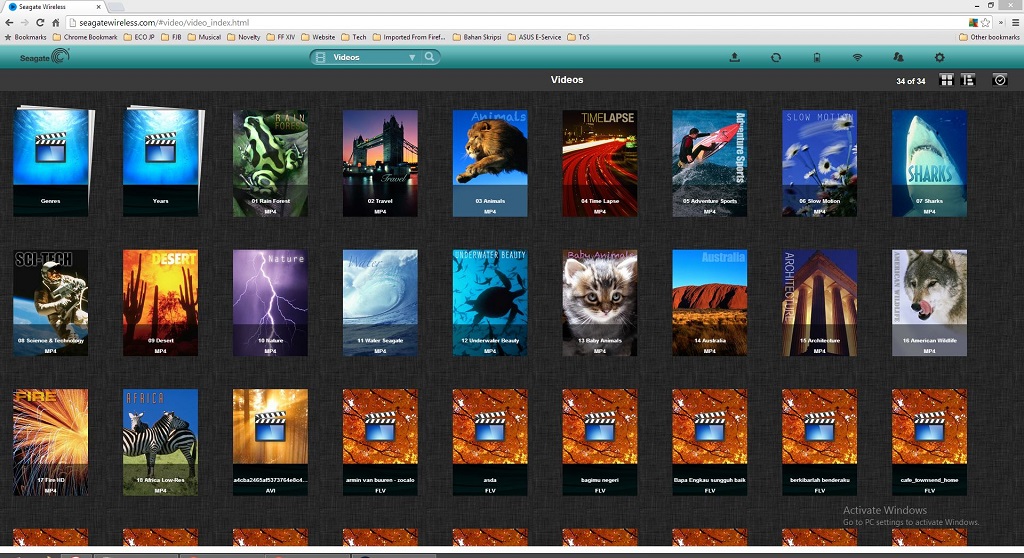This screenshot has height=558, width=1024.
Task: Click the browser address bar
Action: click(x=500, y=22)
